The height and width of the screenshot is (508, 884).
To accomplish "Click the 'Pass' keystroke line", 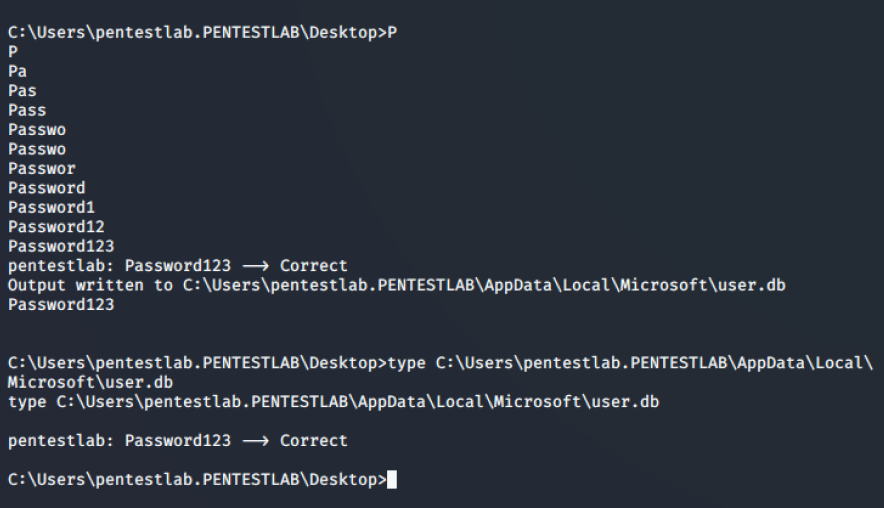I will [x=27, y=111].
